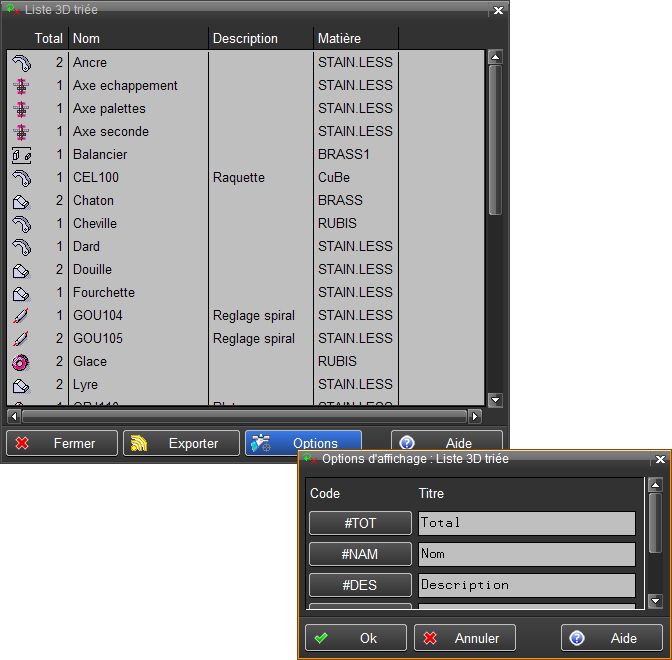The width and height of the screenshot is (672, 660).
Task: Sort list by Nom column header
Action: (137, 39)
